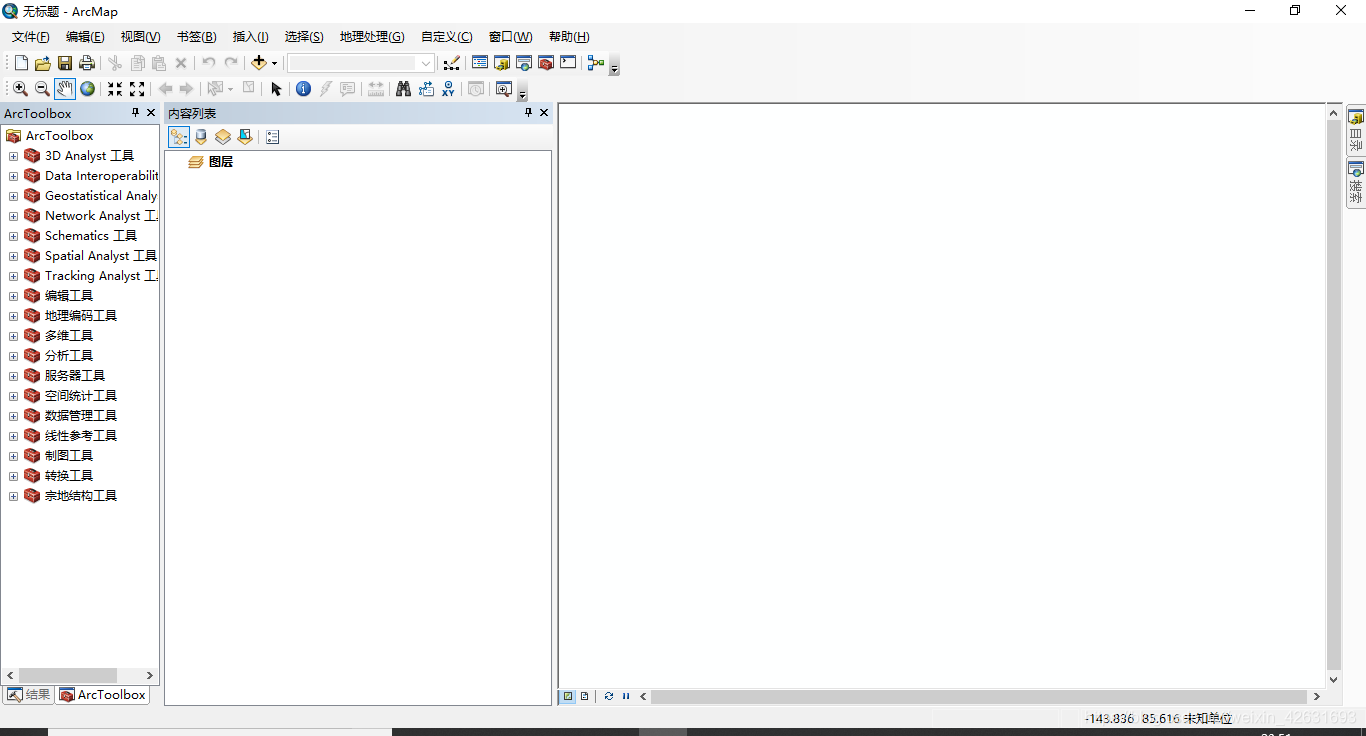
Task: Toggle the Pan hand tool
Action: click(x=65, y=89)
